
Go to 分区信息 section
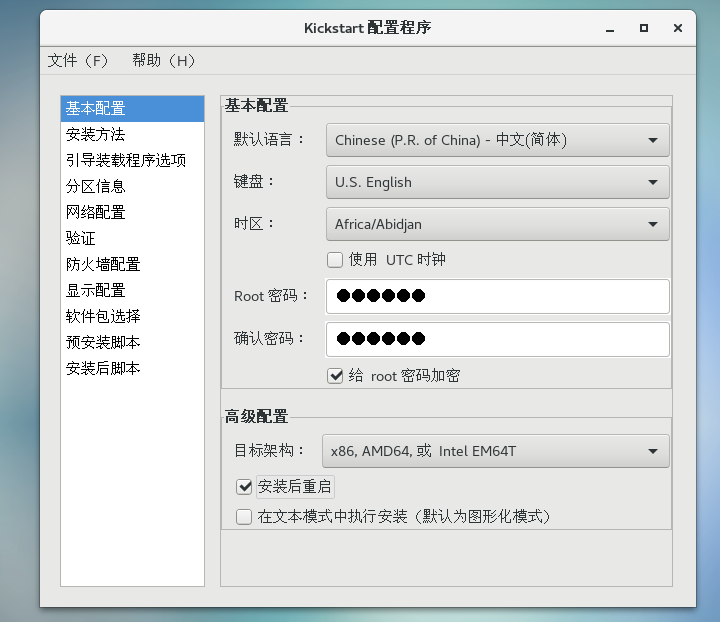coord(132,186)
